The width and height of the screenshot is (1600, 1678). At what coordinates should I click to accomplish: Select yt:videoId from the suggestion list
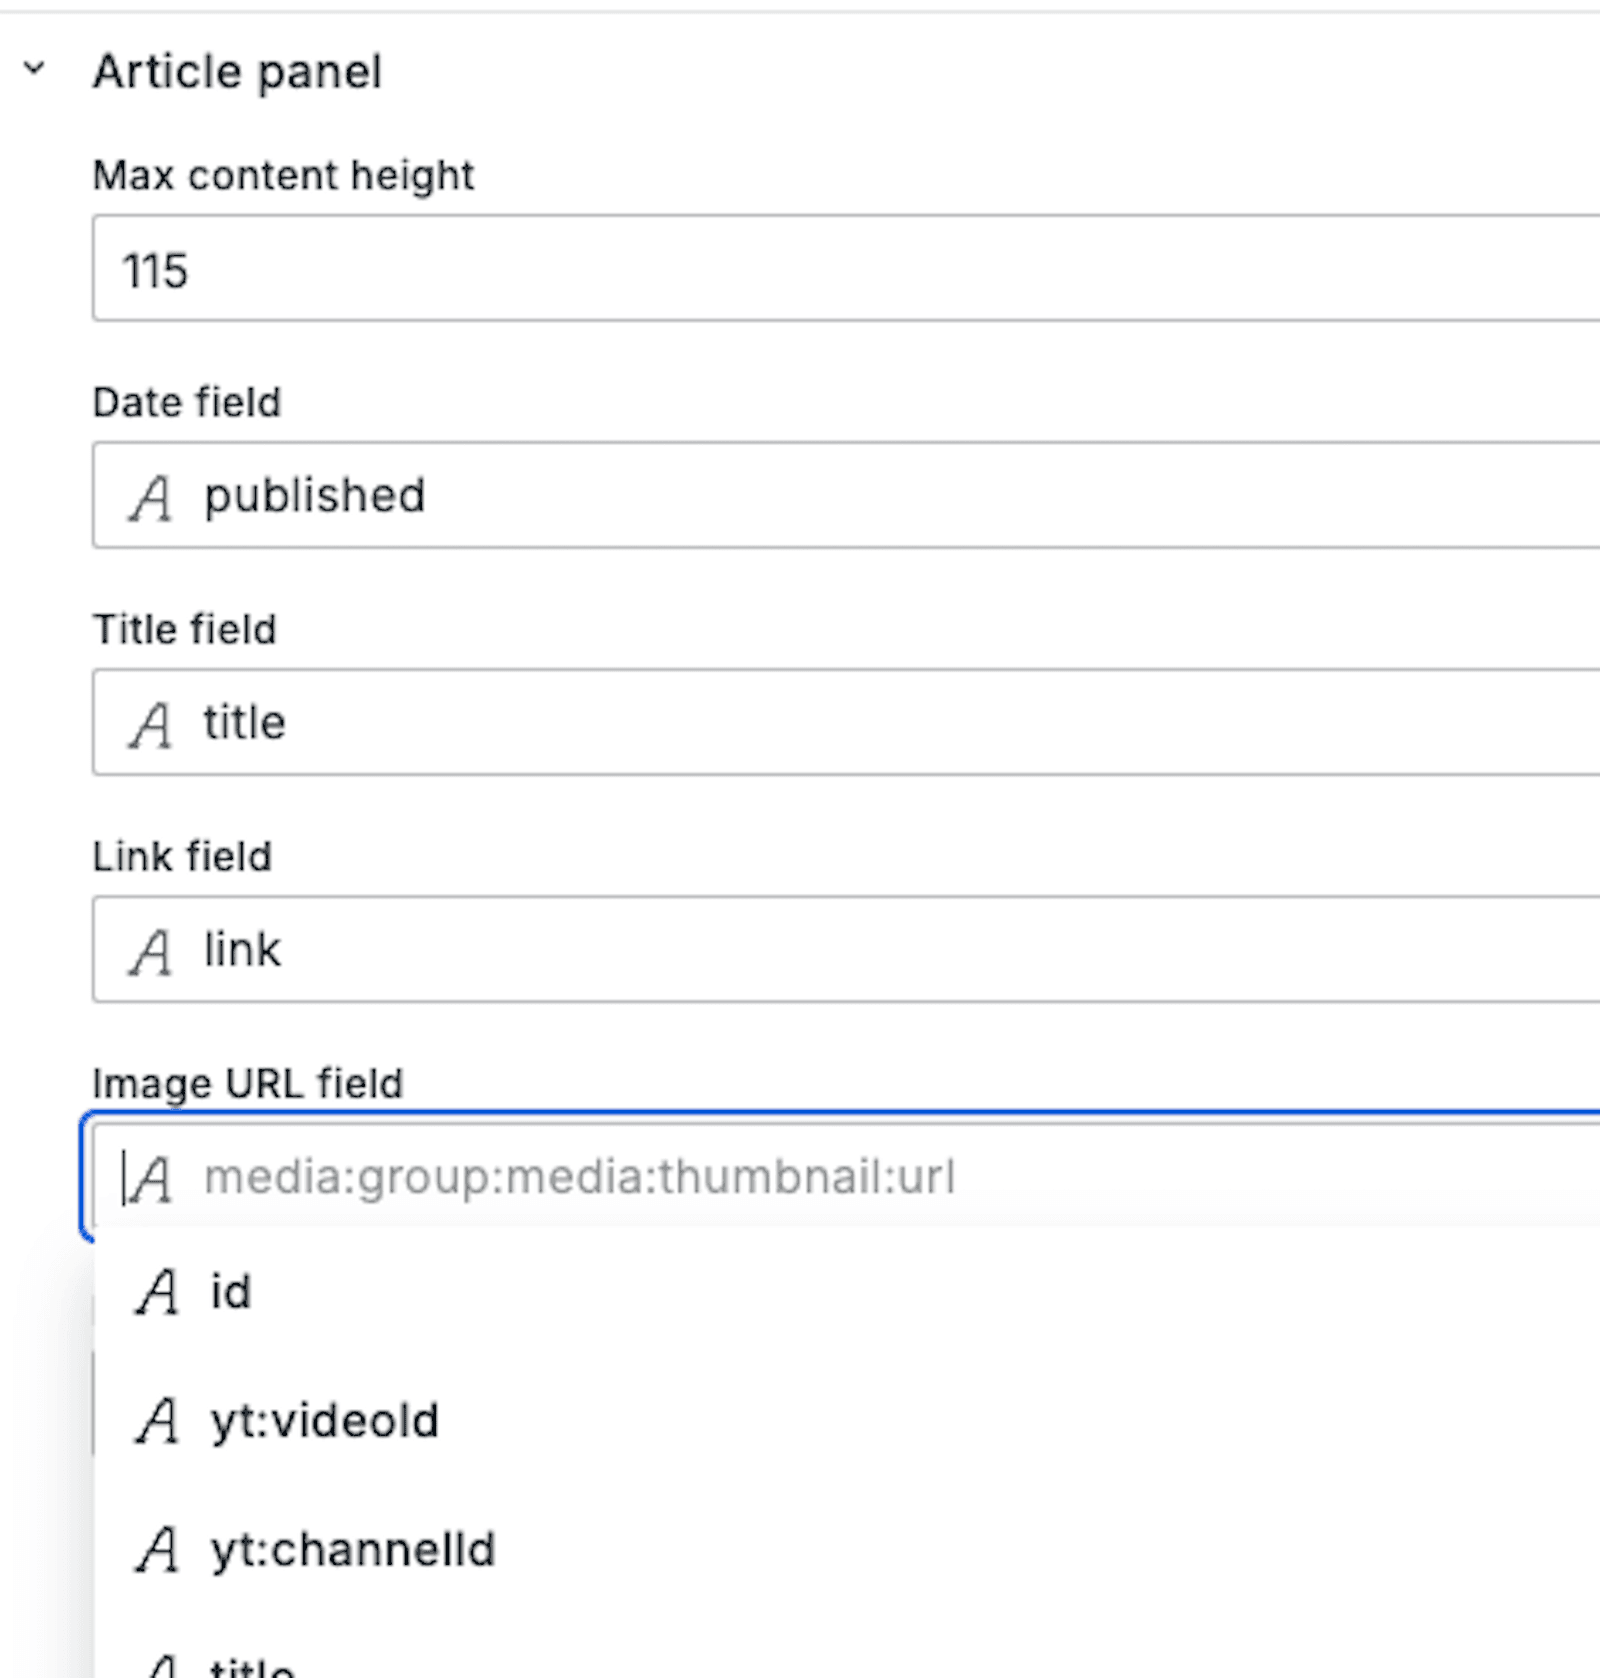pos(323,1420)
